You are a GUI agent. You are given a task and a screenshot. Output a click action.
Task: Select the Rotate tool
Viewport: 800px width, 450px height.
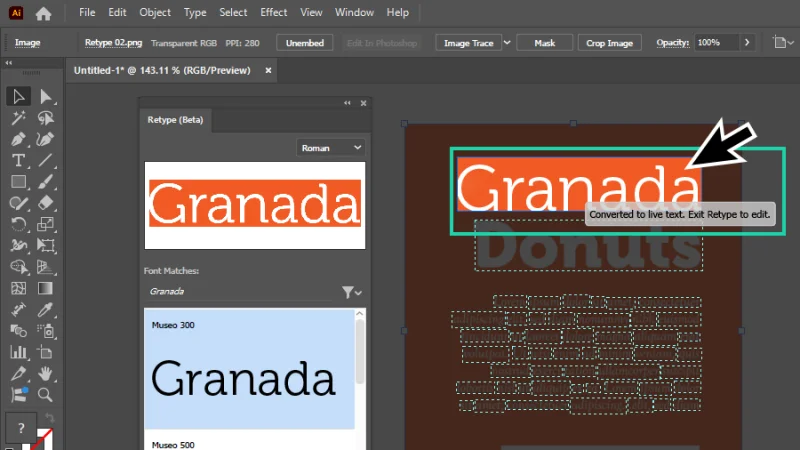[18, 224]
